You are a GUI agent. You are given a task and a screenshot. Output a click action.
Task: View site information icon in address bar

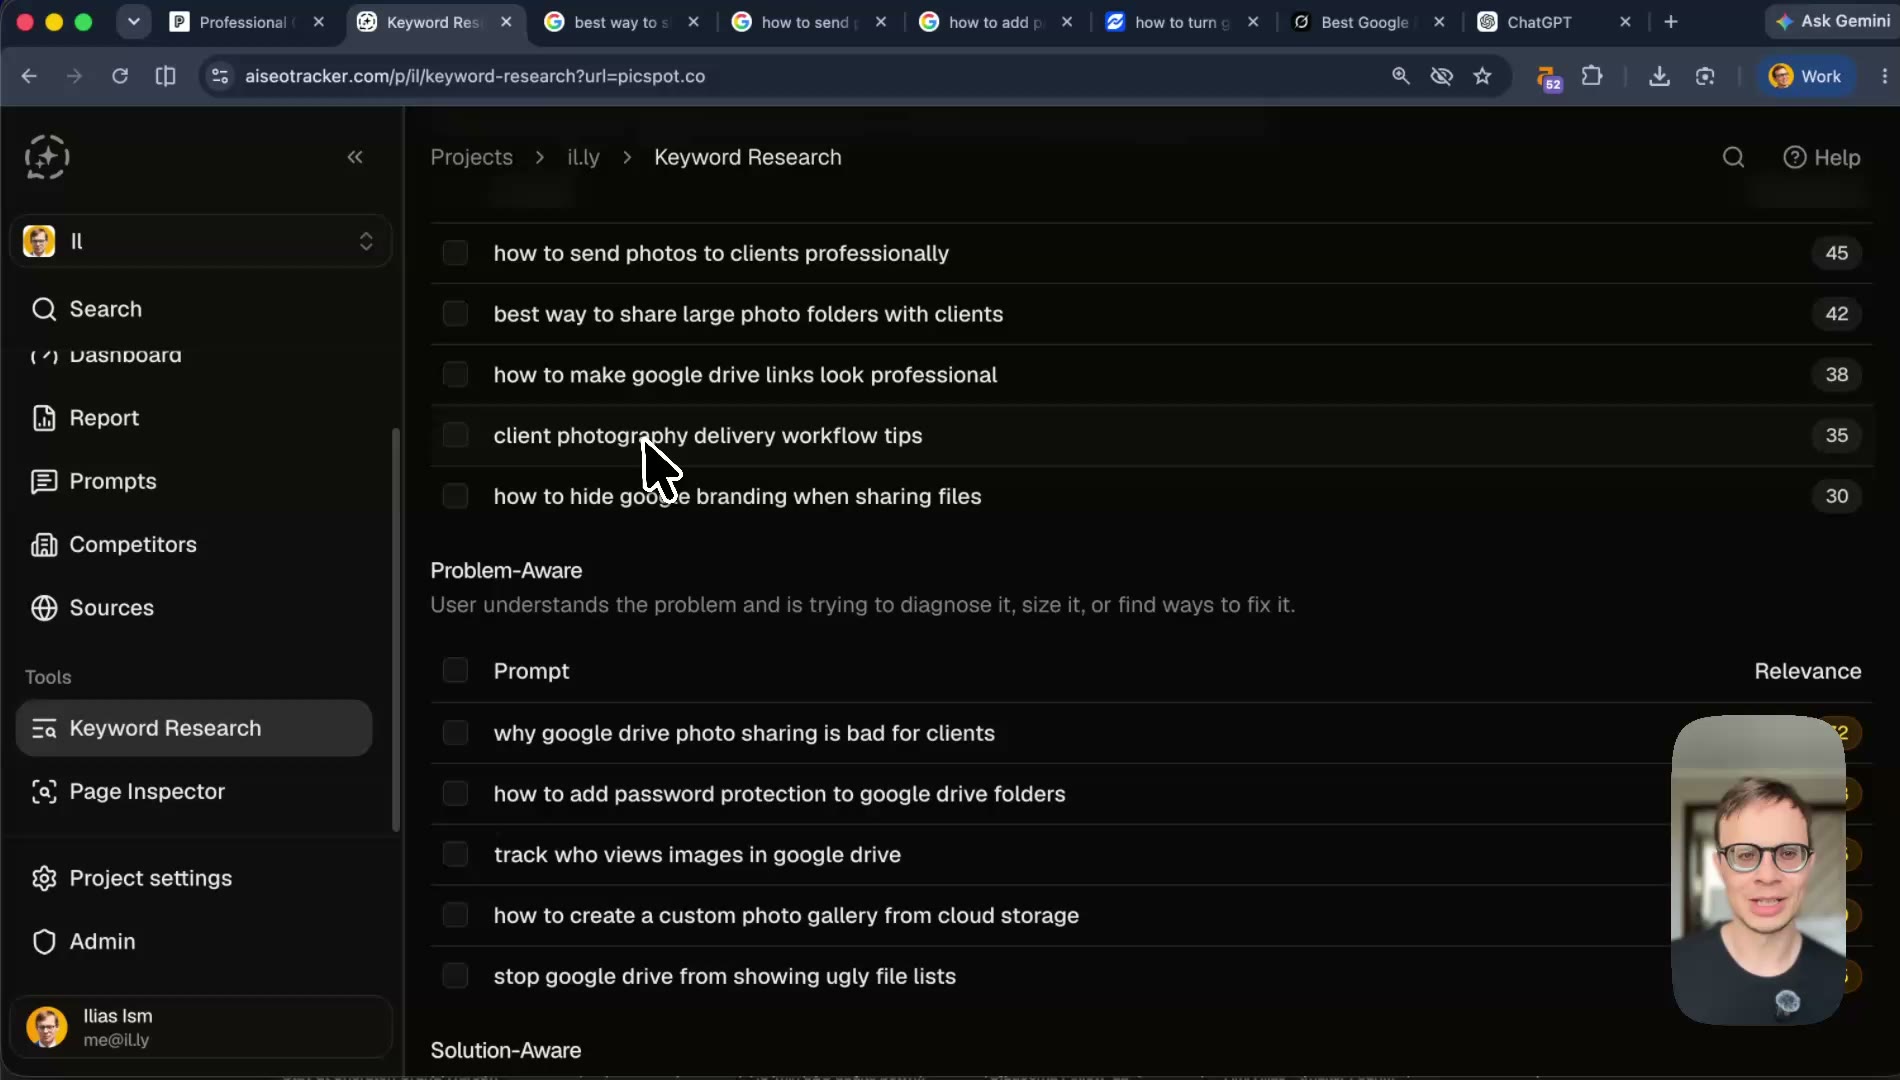(x=220, y=76)
